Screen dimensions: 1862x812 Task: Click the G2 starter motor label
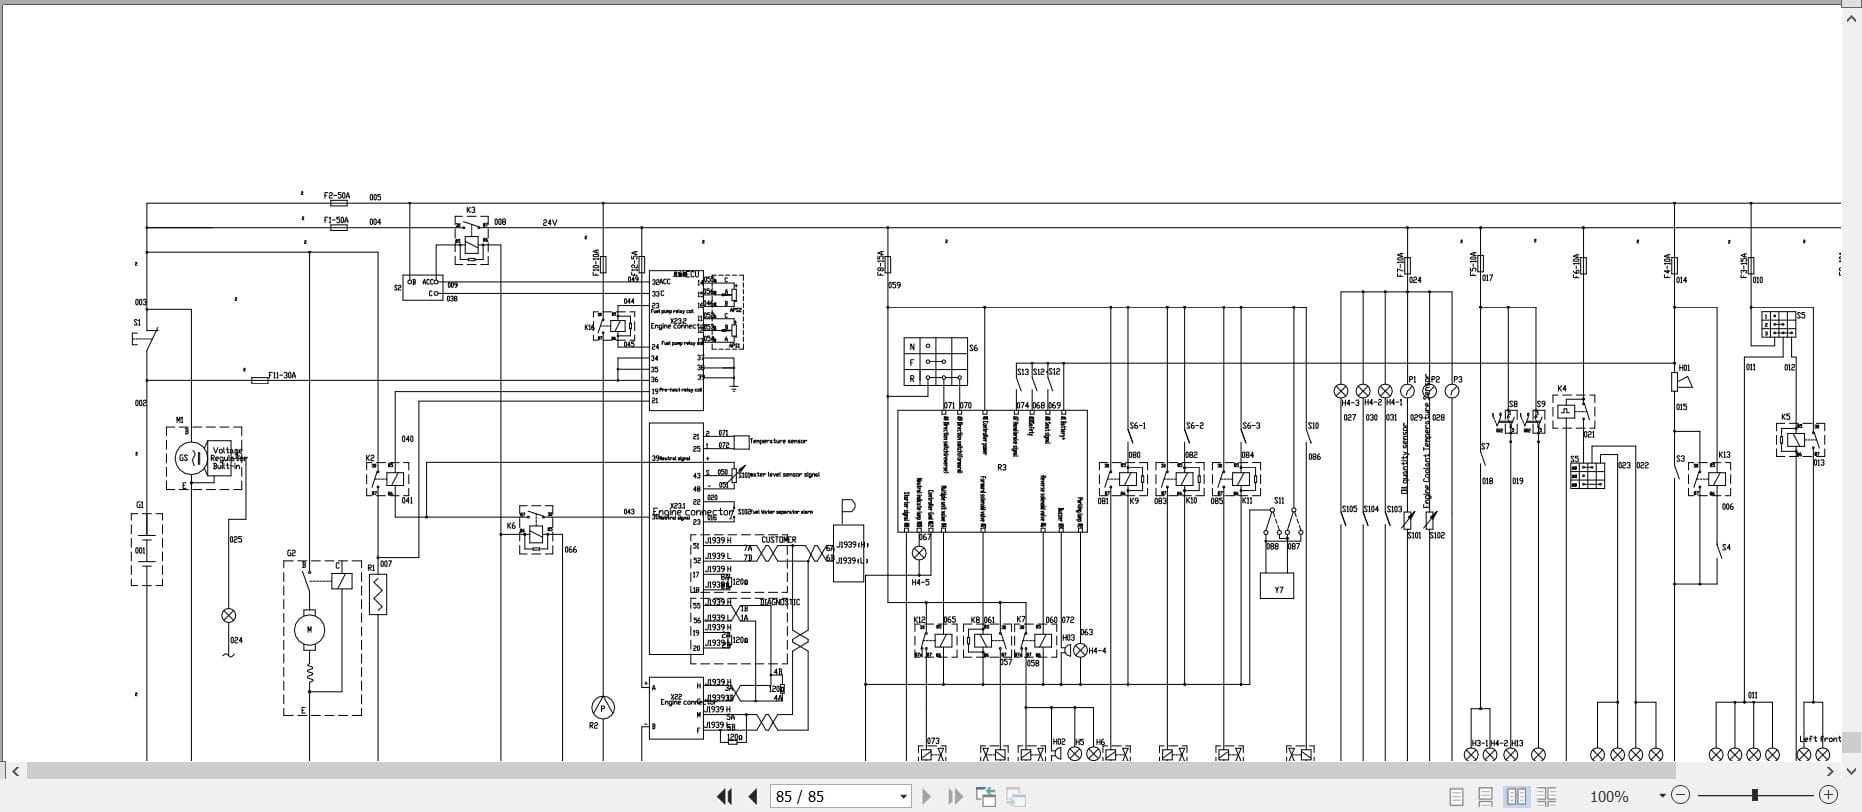pyautogui.click(x=291, y=553)
